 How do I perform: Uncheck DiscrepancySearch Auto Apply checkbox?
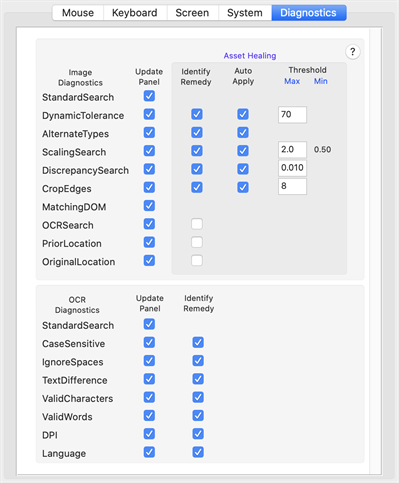point(243,169)
